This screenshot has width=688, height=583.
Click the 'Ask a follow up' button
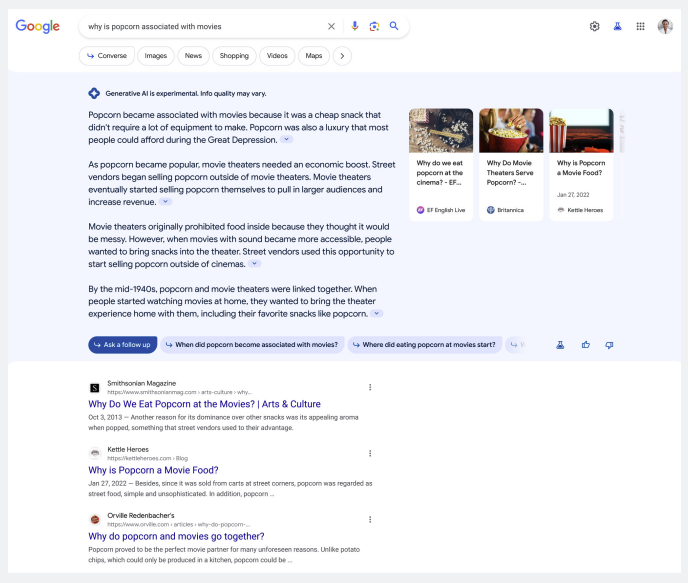122,345
